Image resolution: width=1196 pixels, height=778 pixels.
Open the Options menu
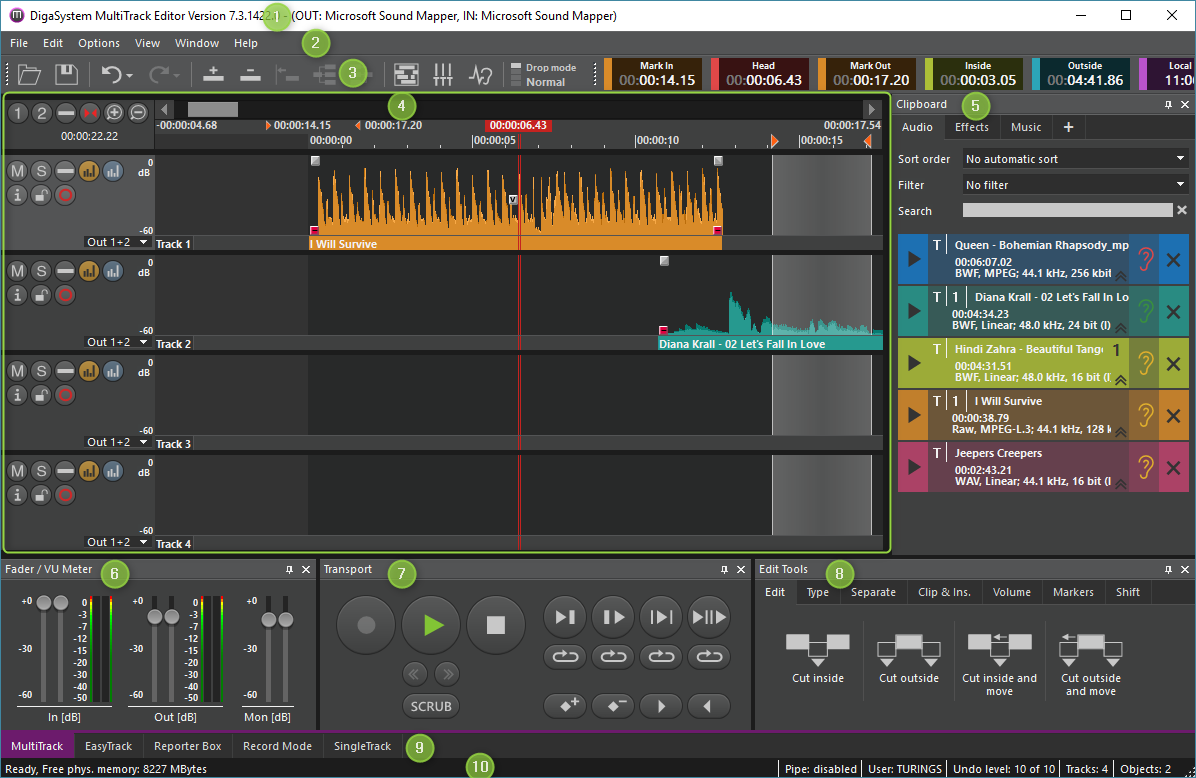coord(99,43)
